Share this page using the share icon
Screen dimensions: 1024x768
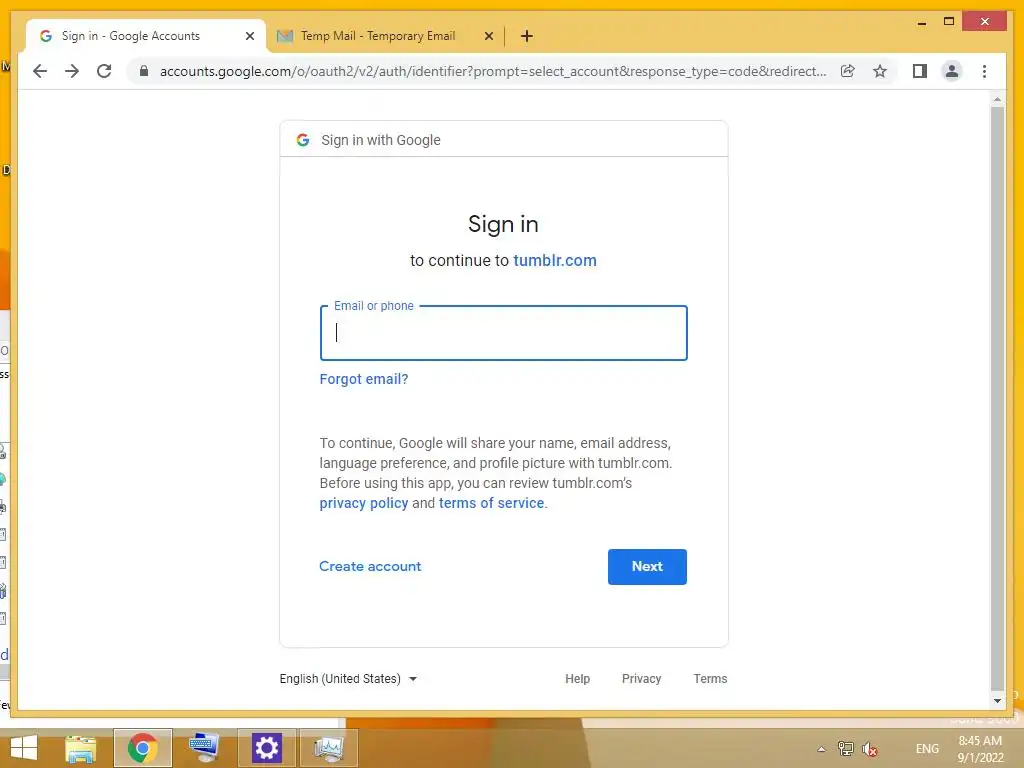848,71
